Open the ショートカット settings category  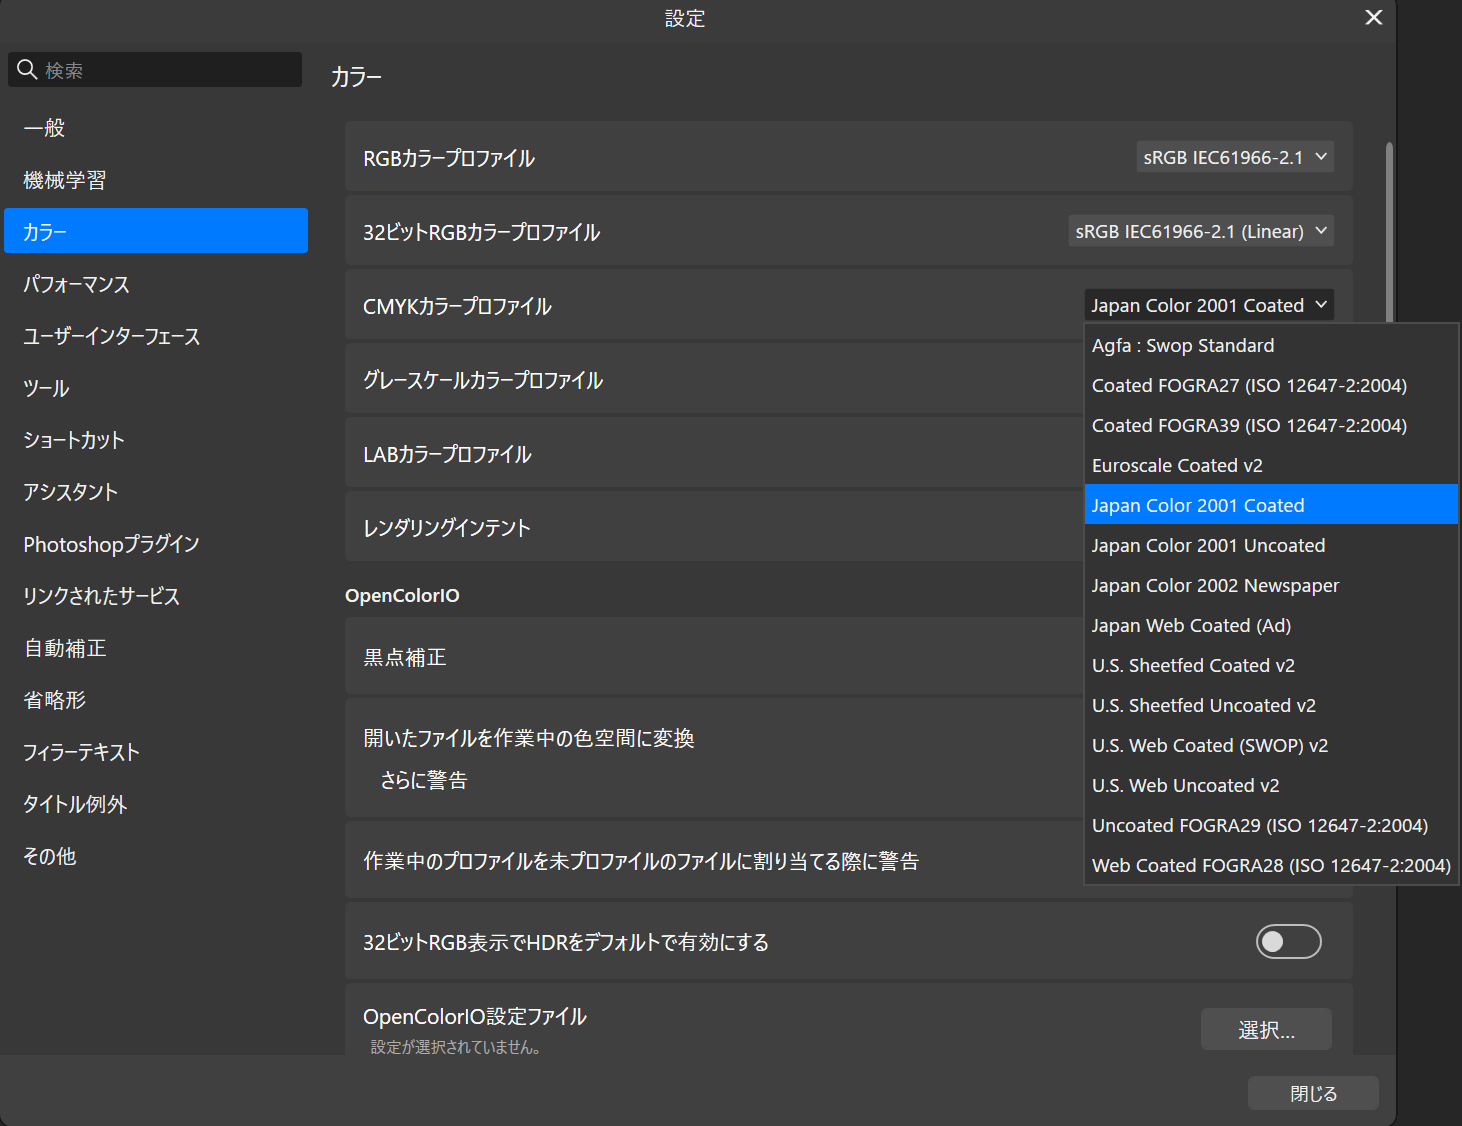click(x=156, y=440)
